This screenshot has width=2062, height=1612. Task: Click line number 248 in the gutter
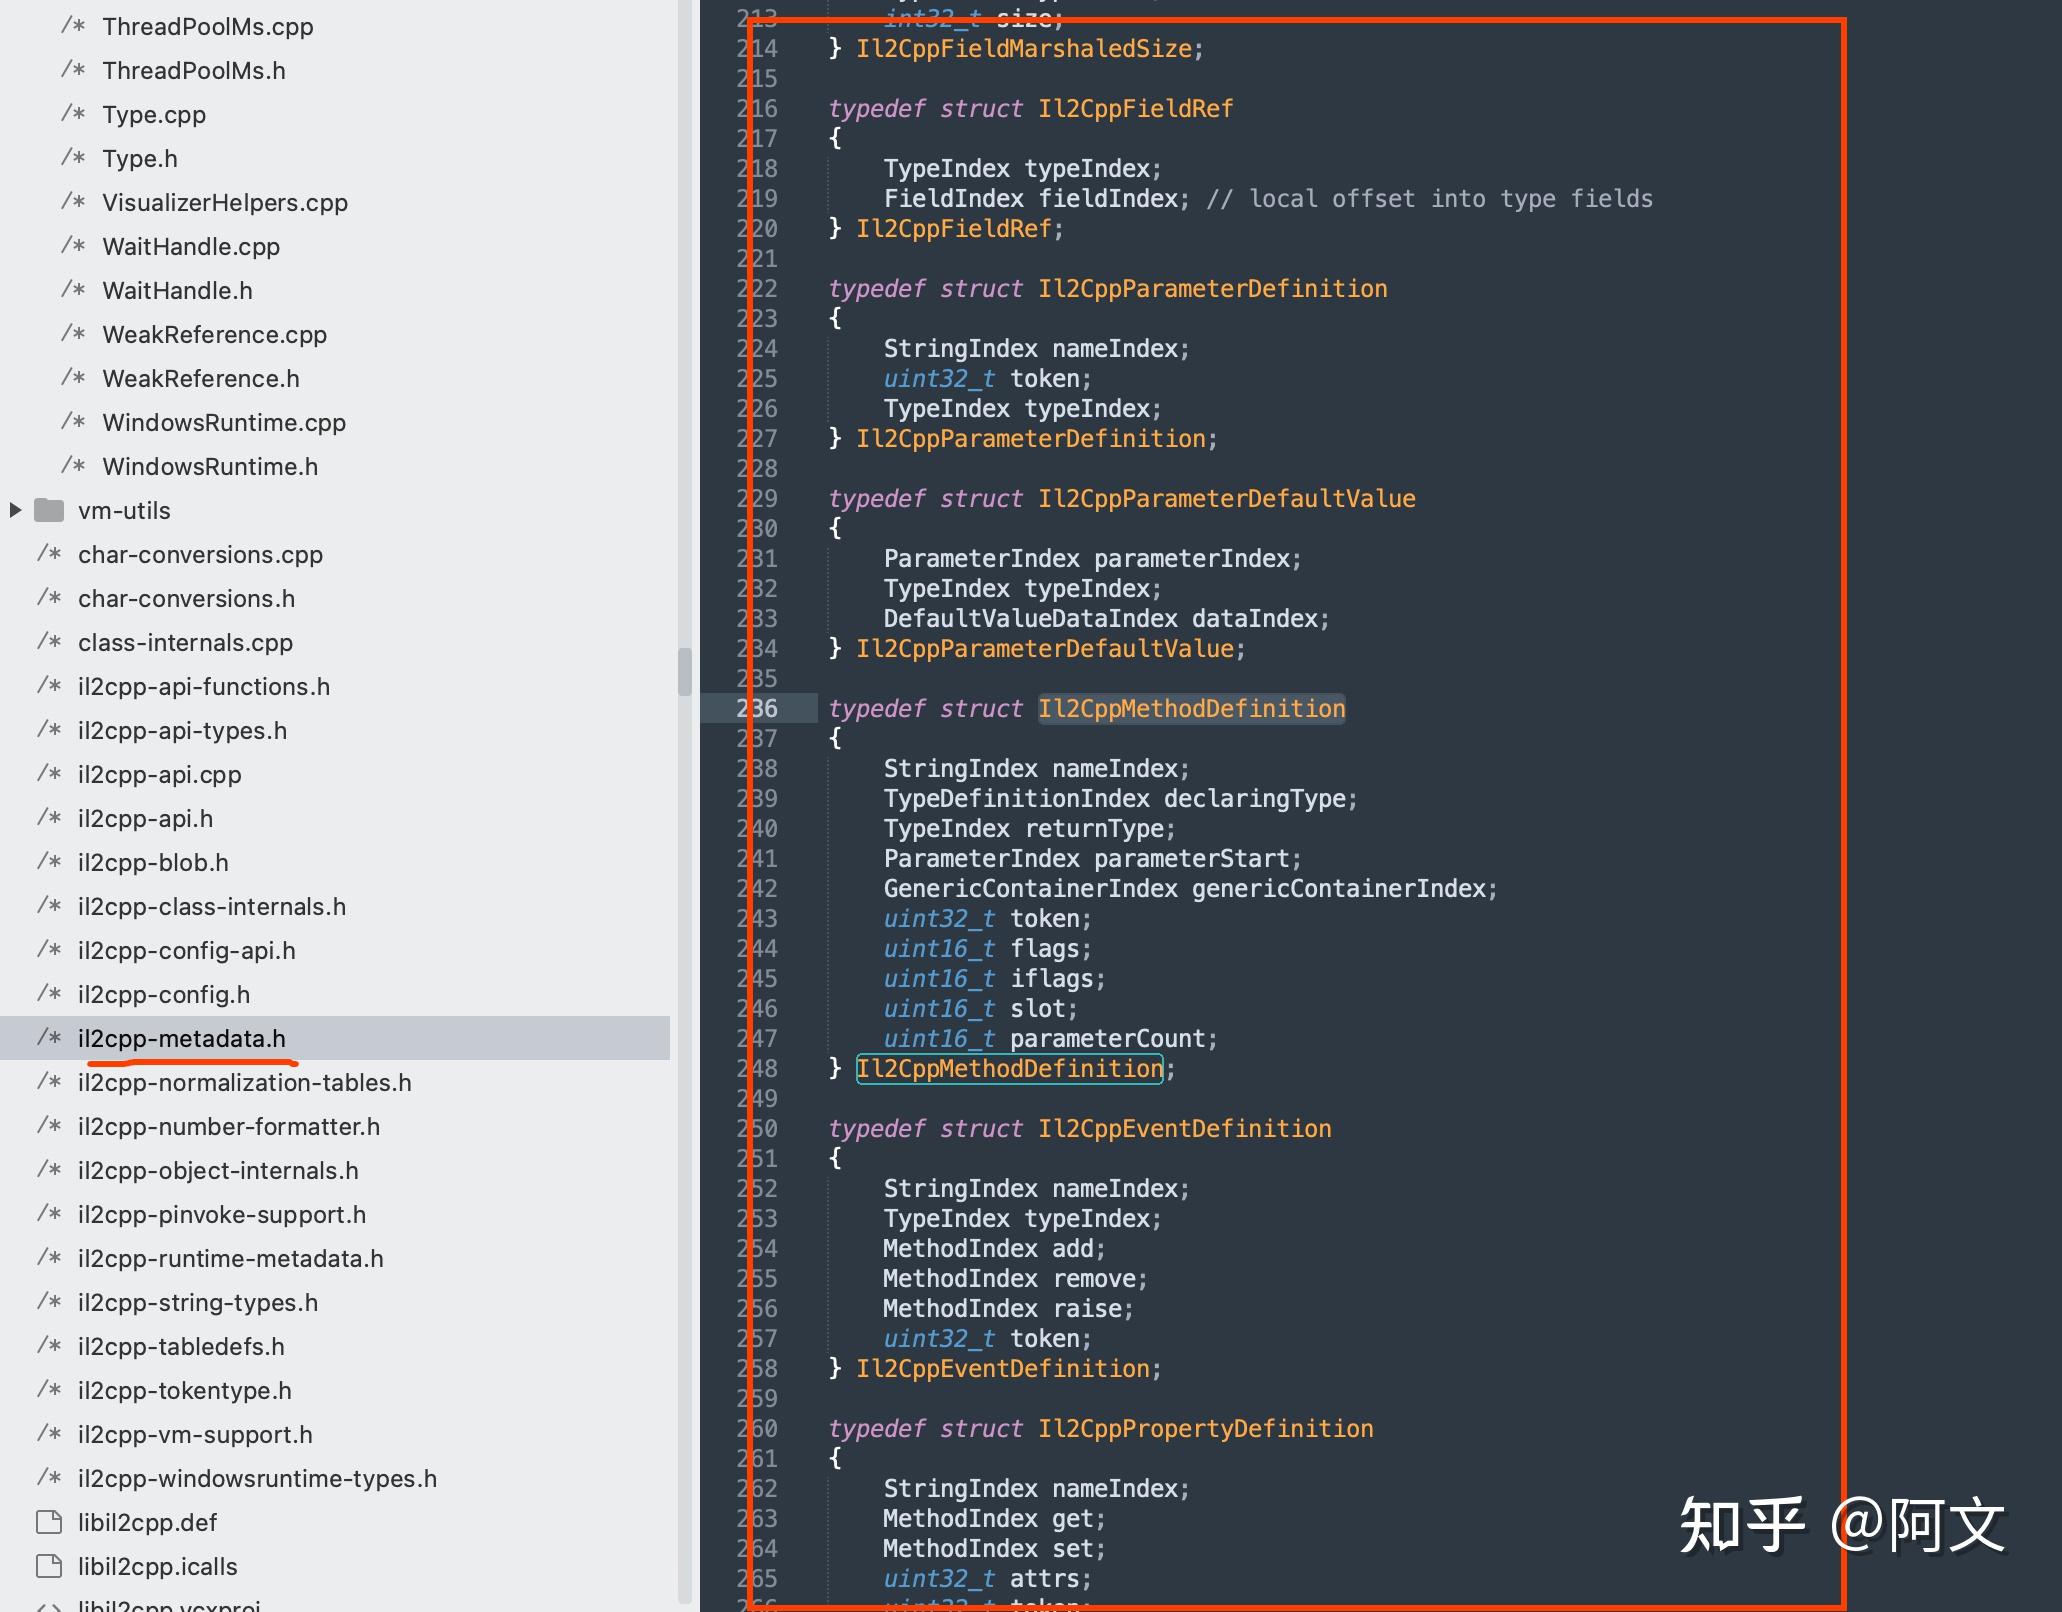[x=760, y=1069]
